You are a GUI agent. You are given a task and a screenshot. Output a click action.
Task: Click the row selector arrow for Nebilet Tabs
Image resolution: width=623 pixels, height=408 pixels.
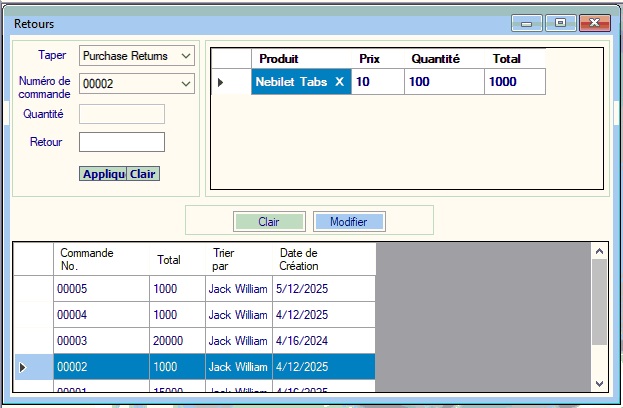tap(221, 82)
